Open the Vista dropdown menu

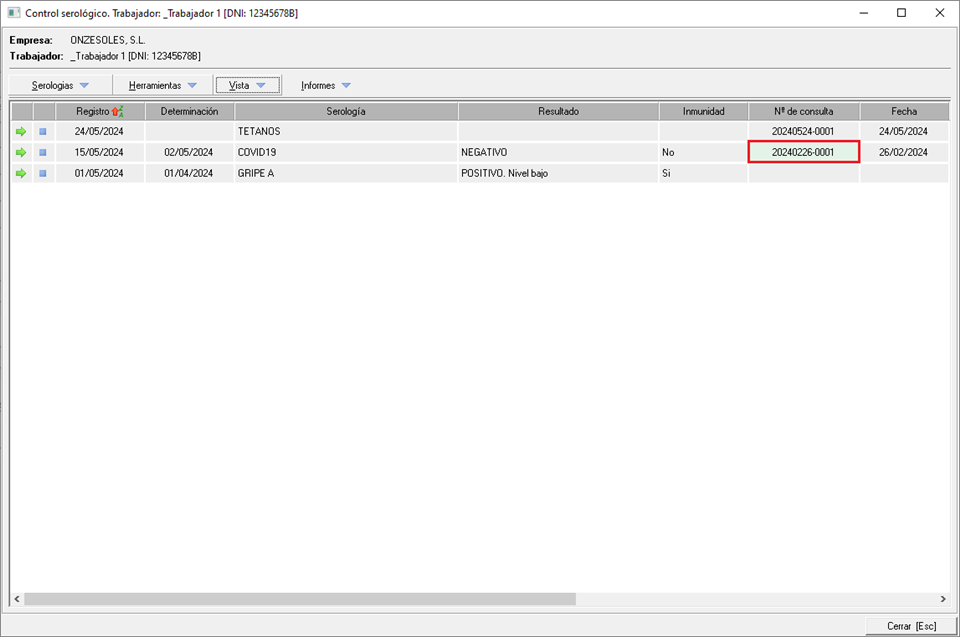pyautogui.click(x=247, y=86)
